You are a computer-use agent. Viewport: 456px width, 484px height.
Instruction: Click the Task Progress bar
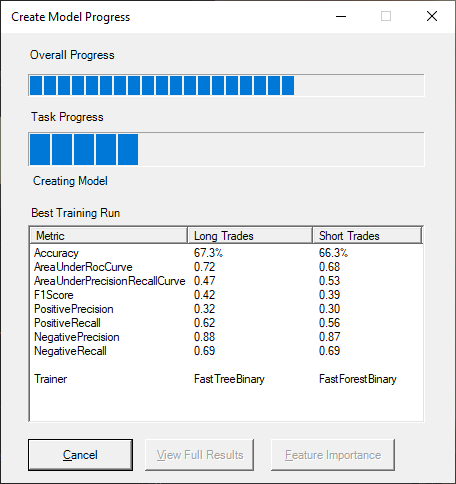point(226,149)
